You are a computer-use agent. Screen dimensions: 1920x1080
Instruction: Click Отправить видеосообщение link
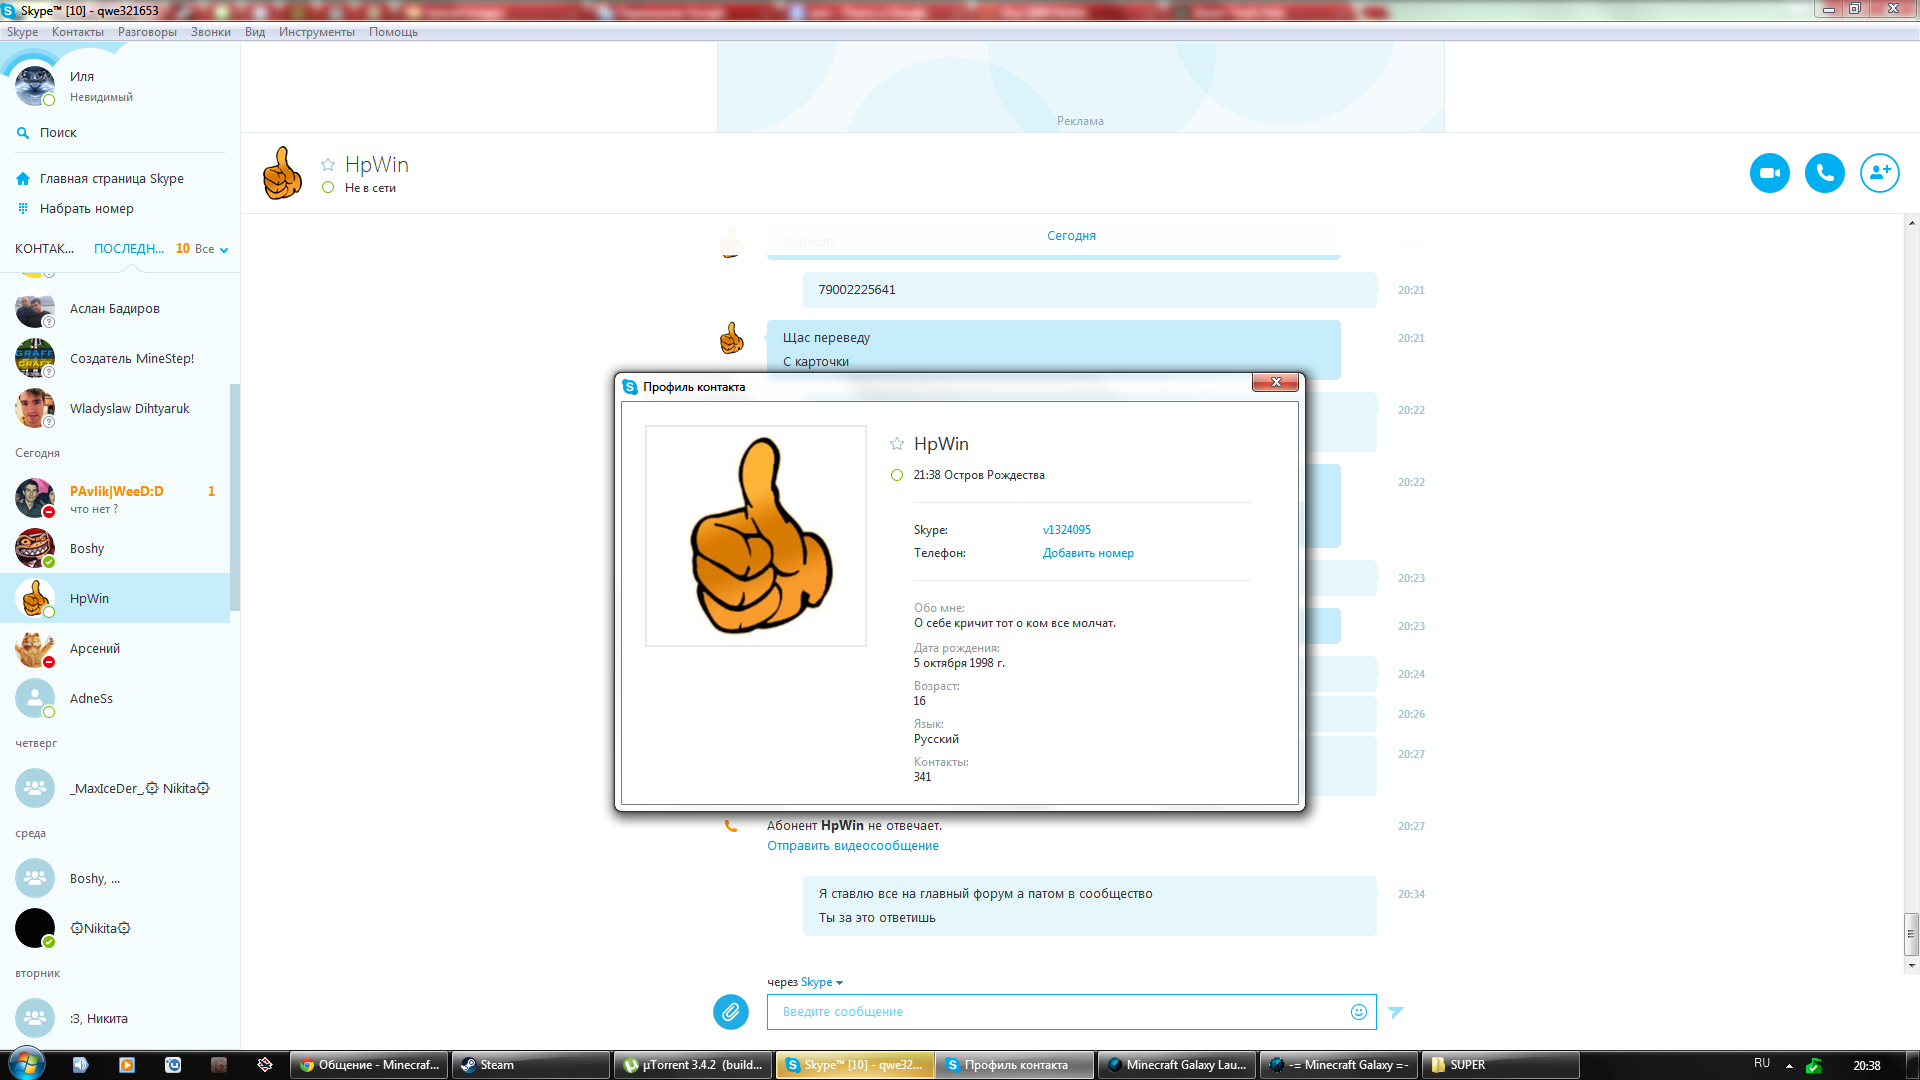(852, 846)
